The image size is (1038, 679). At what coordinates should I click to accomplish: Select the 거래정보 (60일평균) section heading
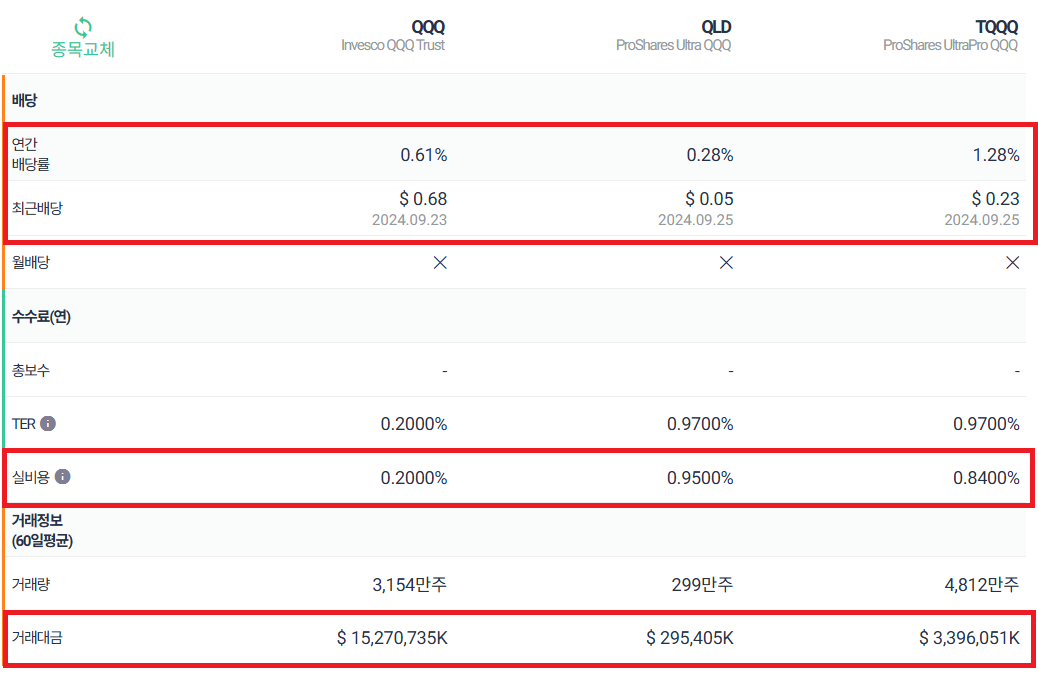(x=42, y=530)
